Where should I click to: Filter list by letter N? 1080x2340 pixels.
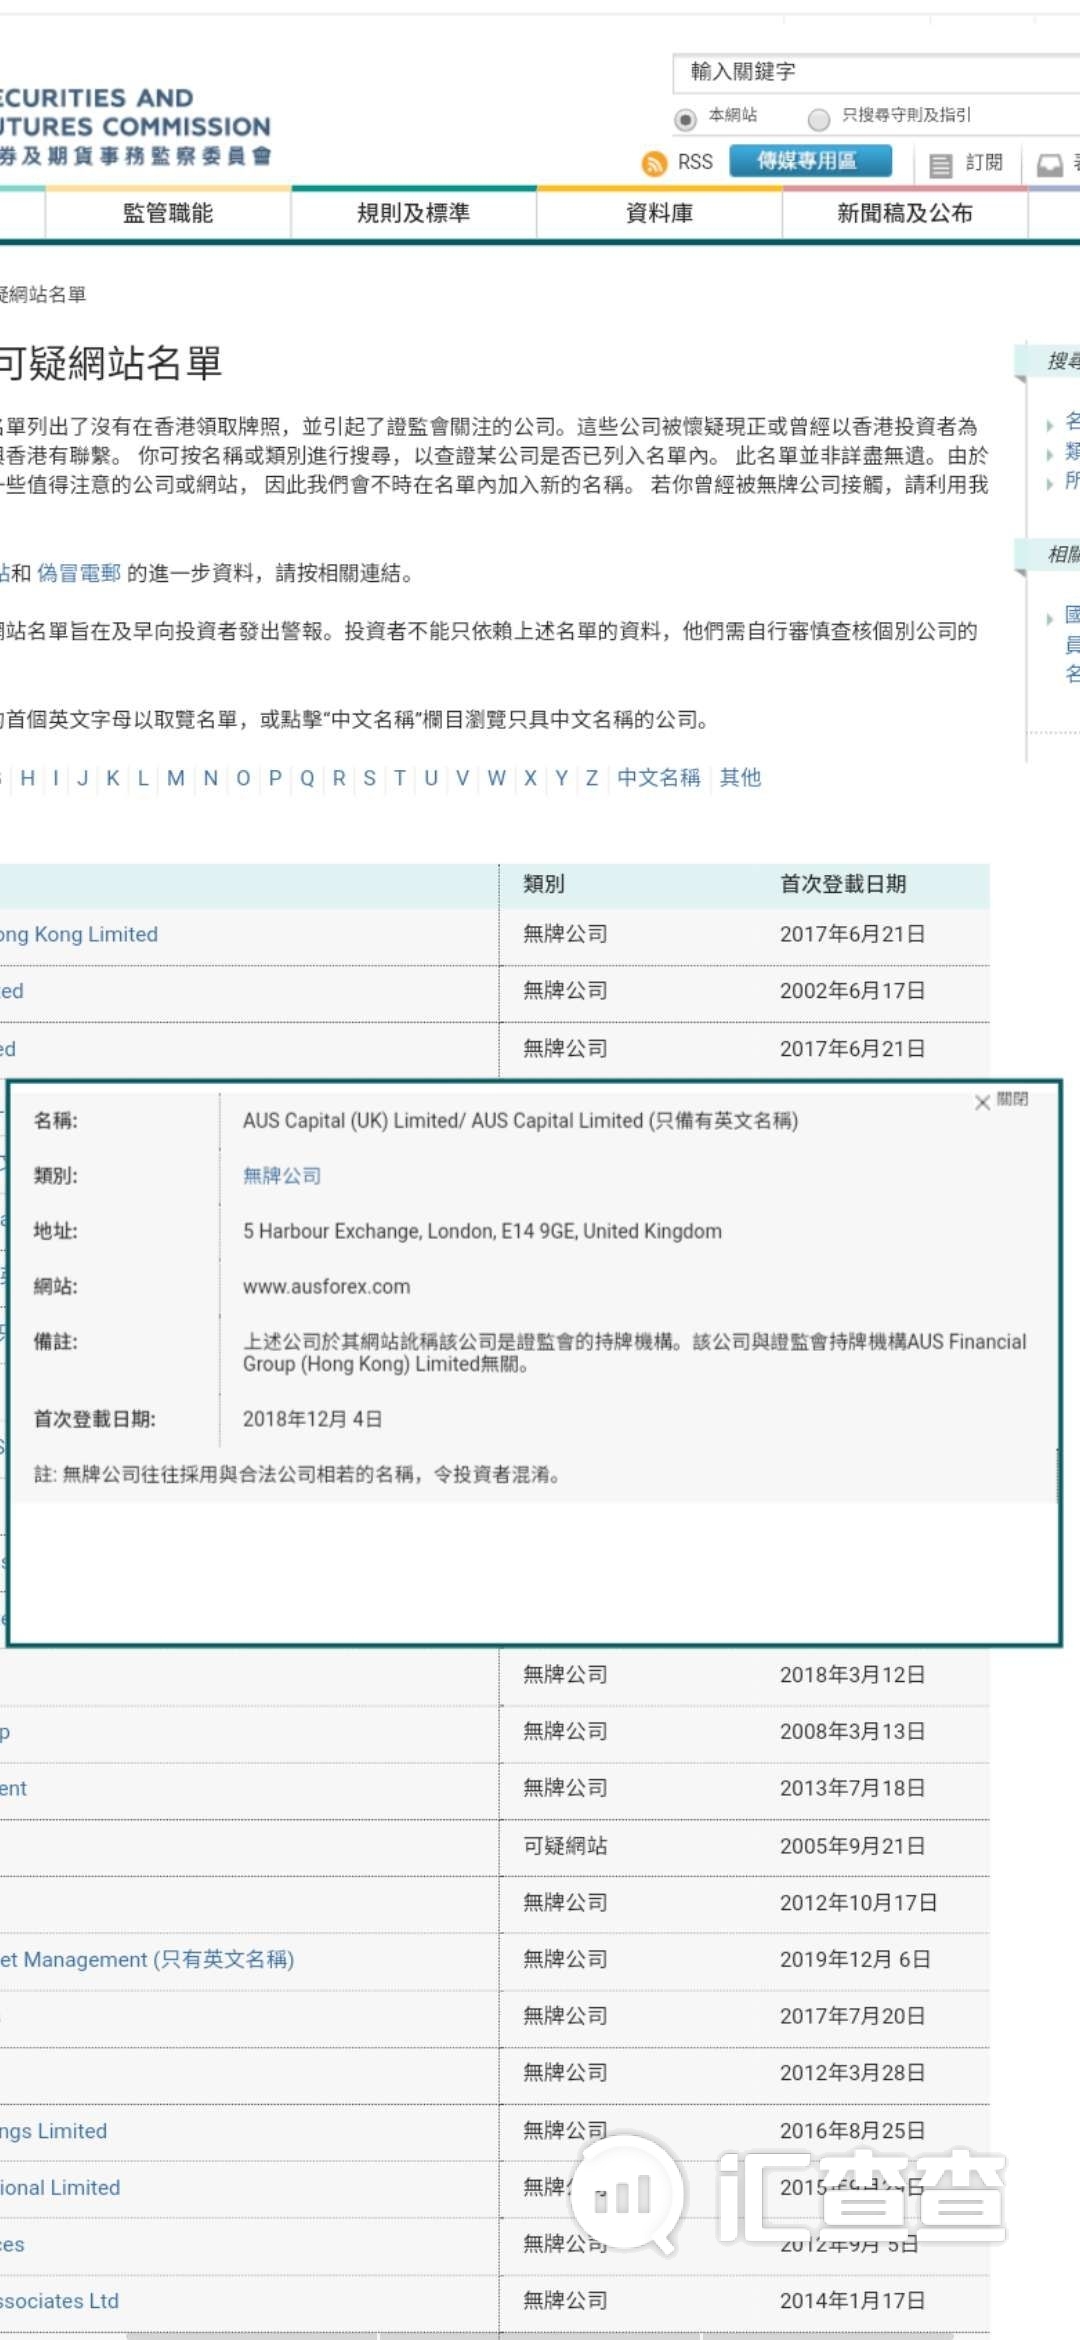point(210,778)
